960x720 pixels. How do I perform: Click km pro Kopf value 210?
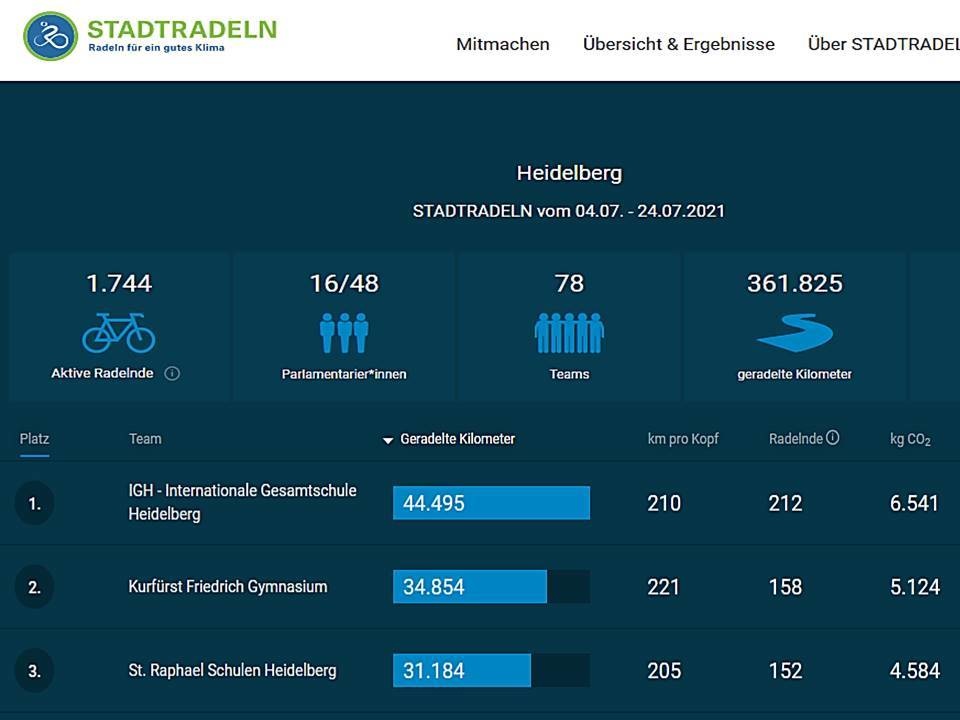(x=664, y=503)
